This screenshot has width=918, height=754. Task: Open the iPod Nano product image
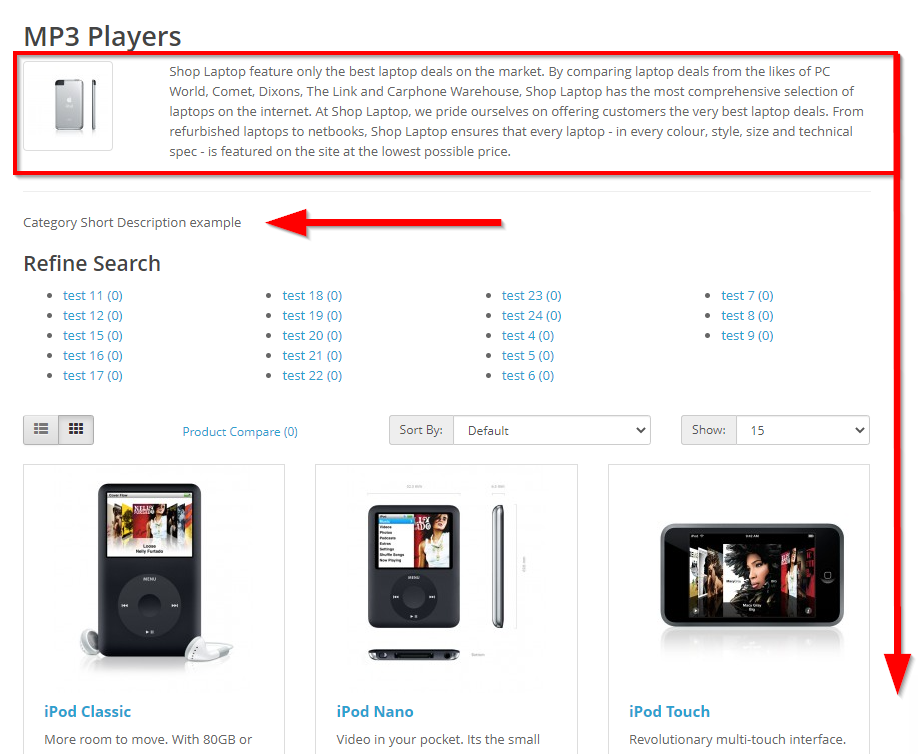coord(446,577)
